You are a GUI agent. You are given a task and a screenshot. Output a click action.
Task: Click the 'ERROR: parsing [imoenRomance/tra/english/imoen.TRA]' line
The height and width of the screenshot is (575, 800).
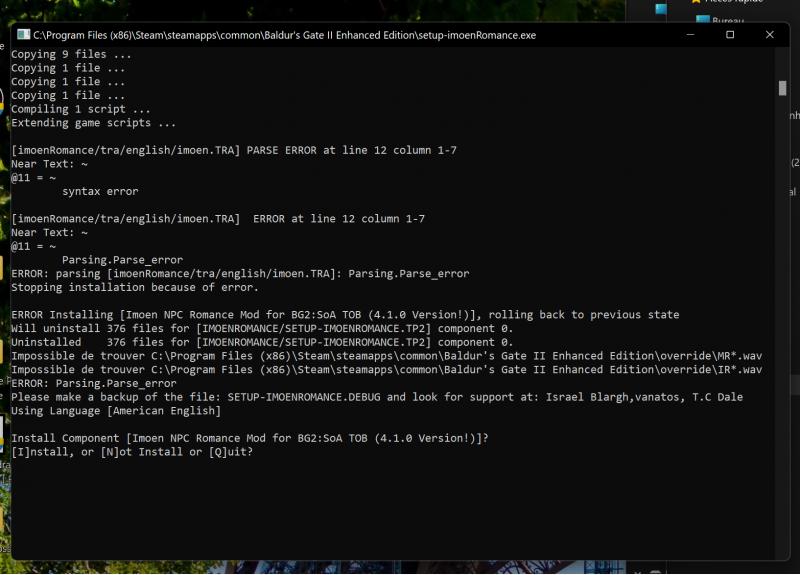(240, 273)
